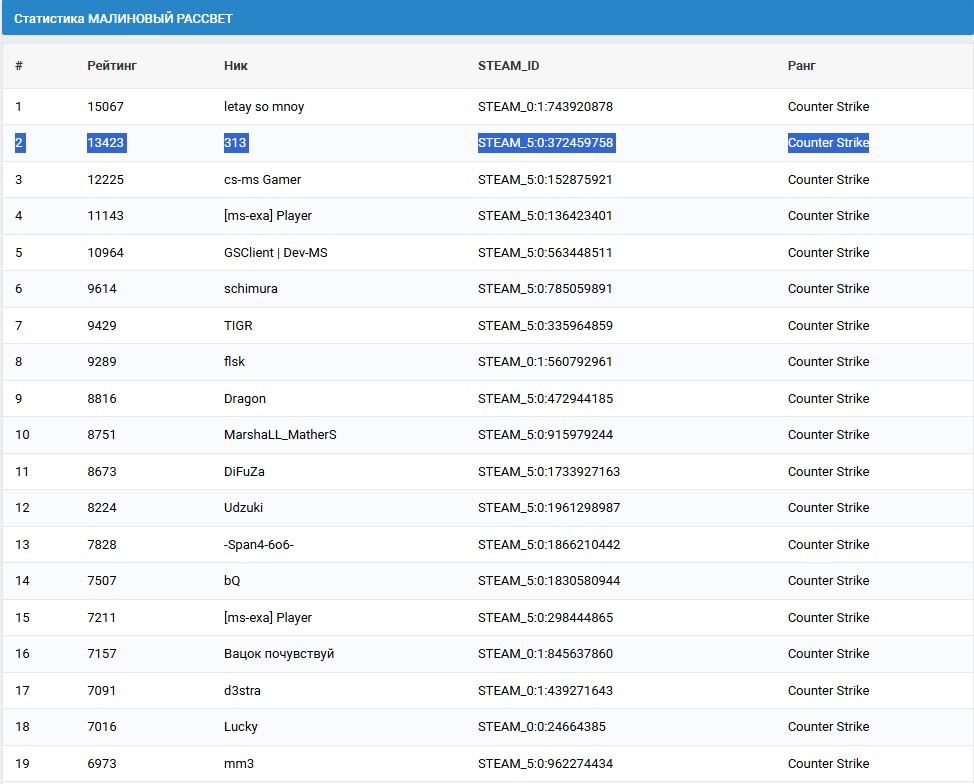Click the highlighted nickname 313
Screen dimensions: 974x784
click(x=235, y=143)
